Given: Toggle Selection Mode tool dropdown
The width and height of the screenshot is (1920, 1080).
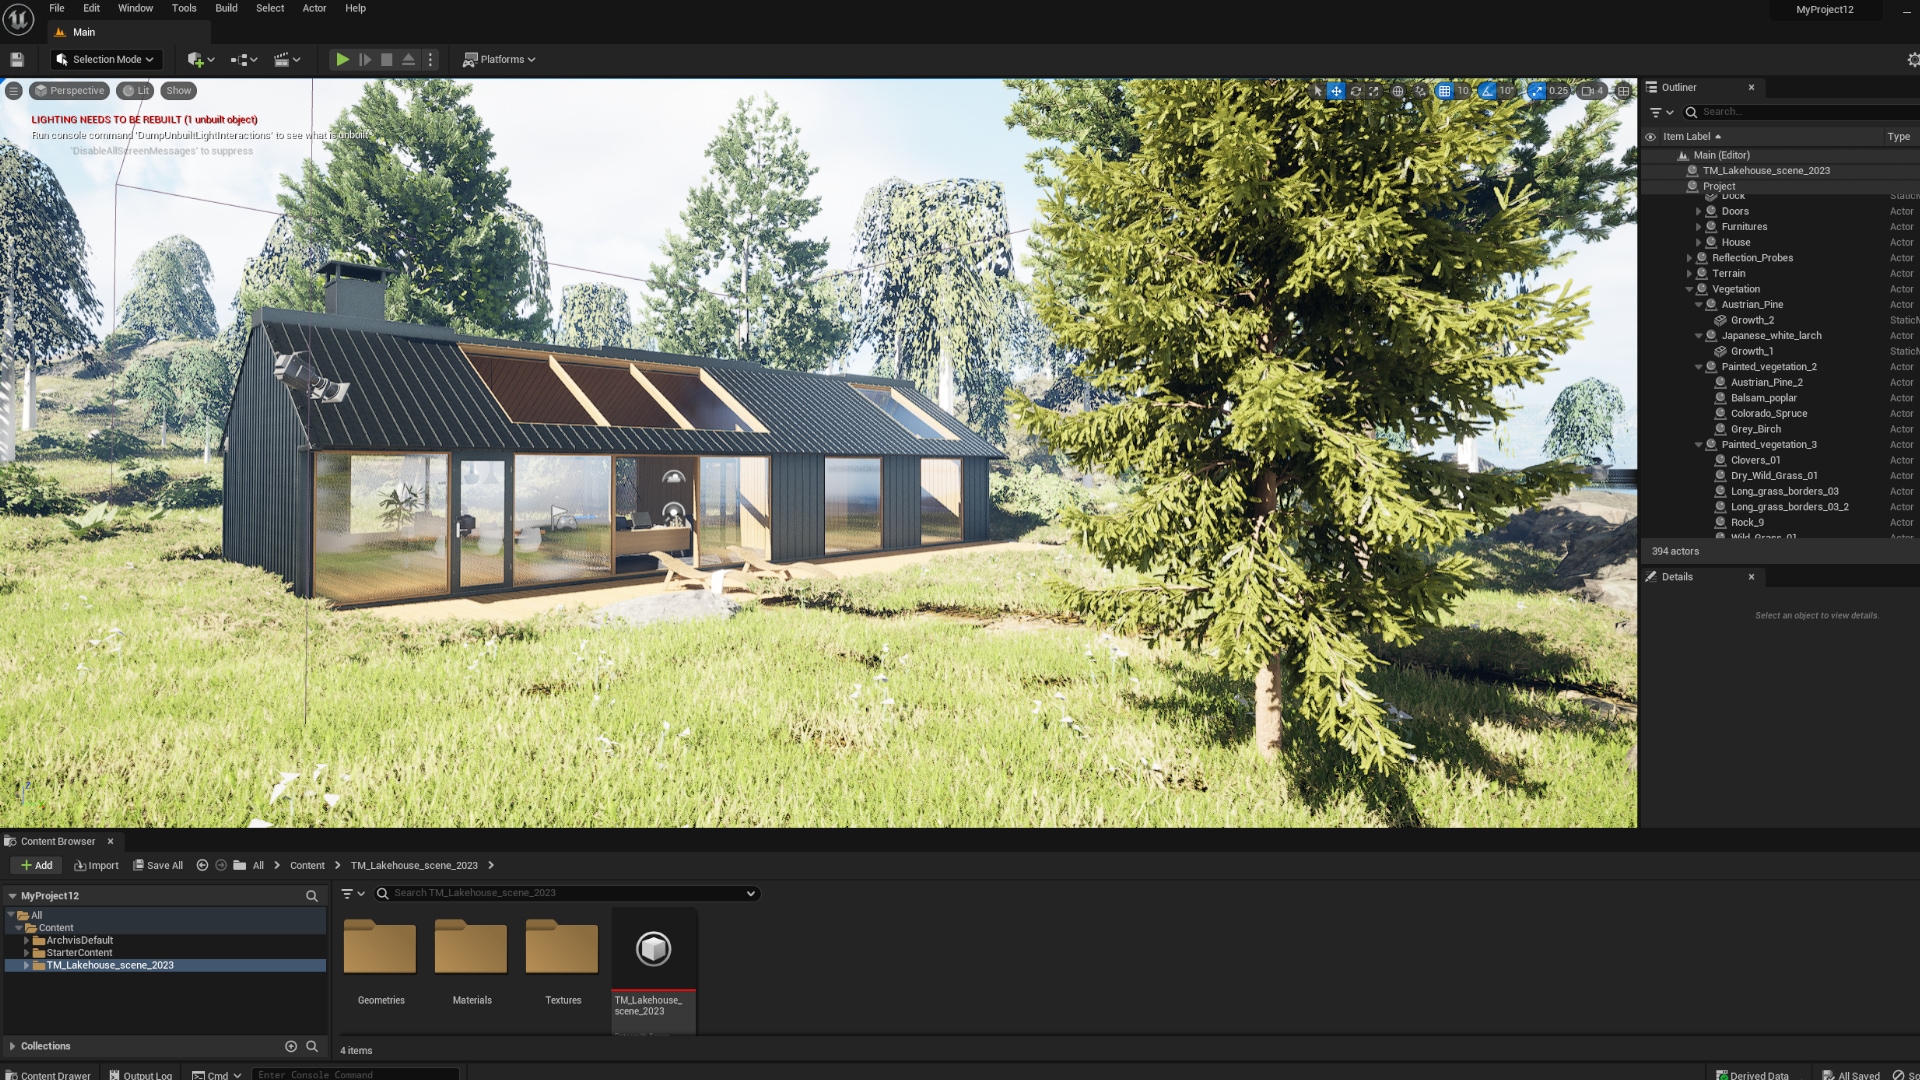Looking at the screenshot, I should 149,59.
